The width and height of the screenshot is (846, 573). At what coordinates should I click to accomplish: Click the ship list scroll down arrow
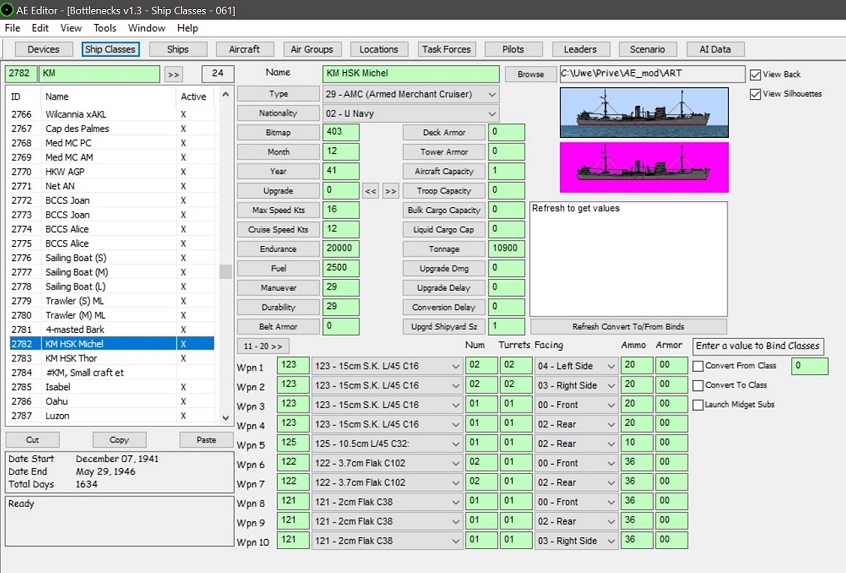(226, 417)
